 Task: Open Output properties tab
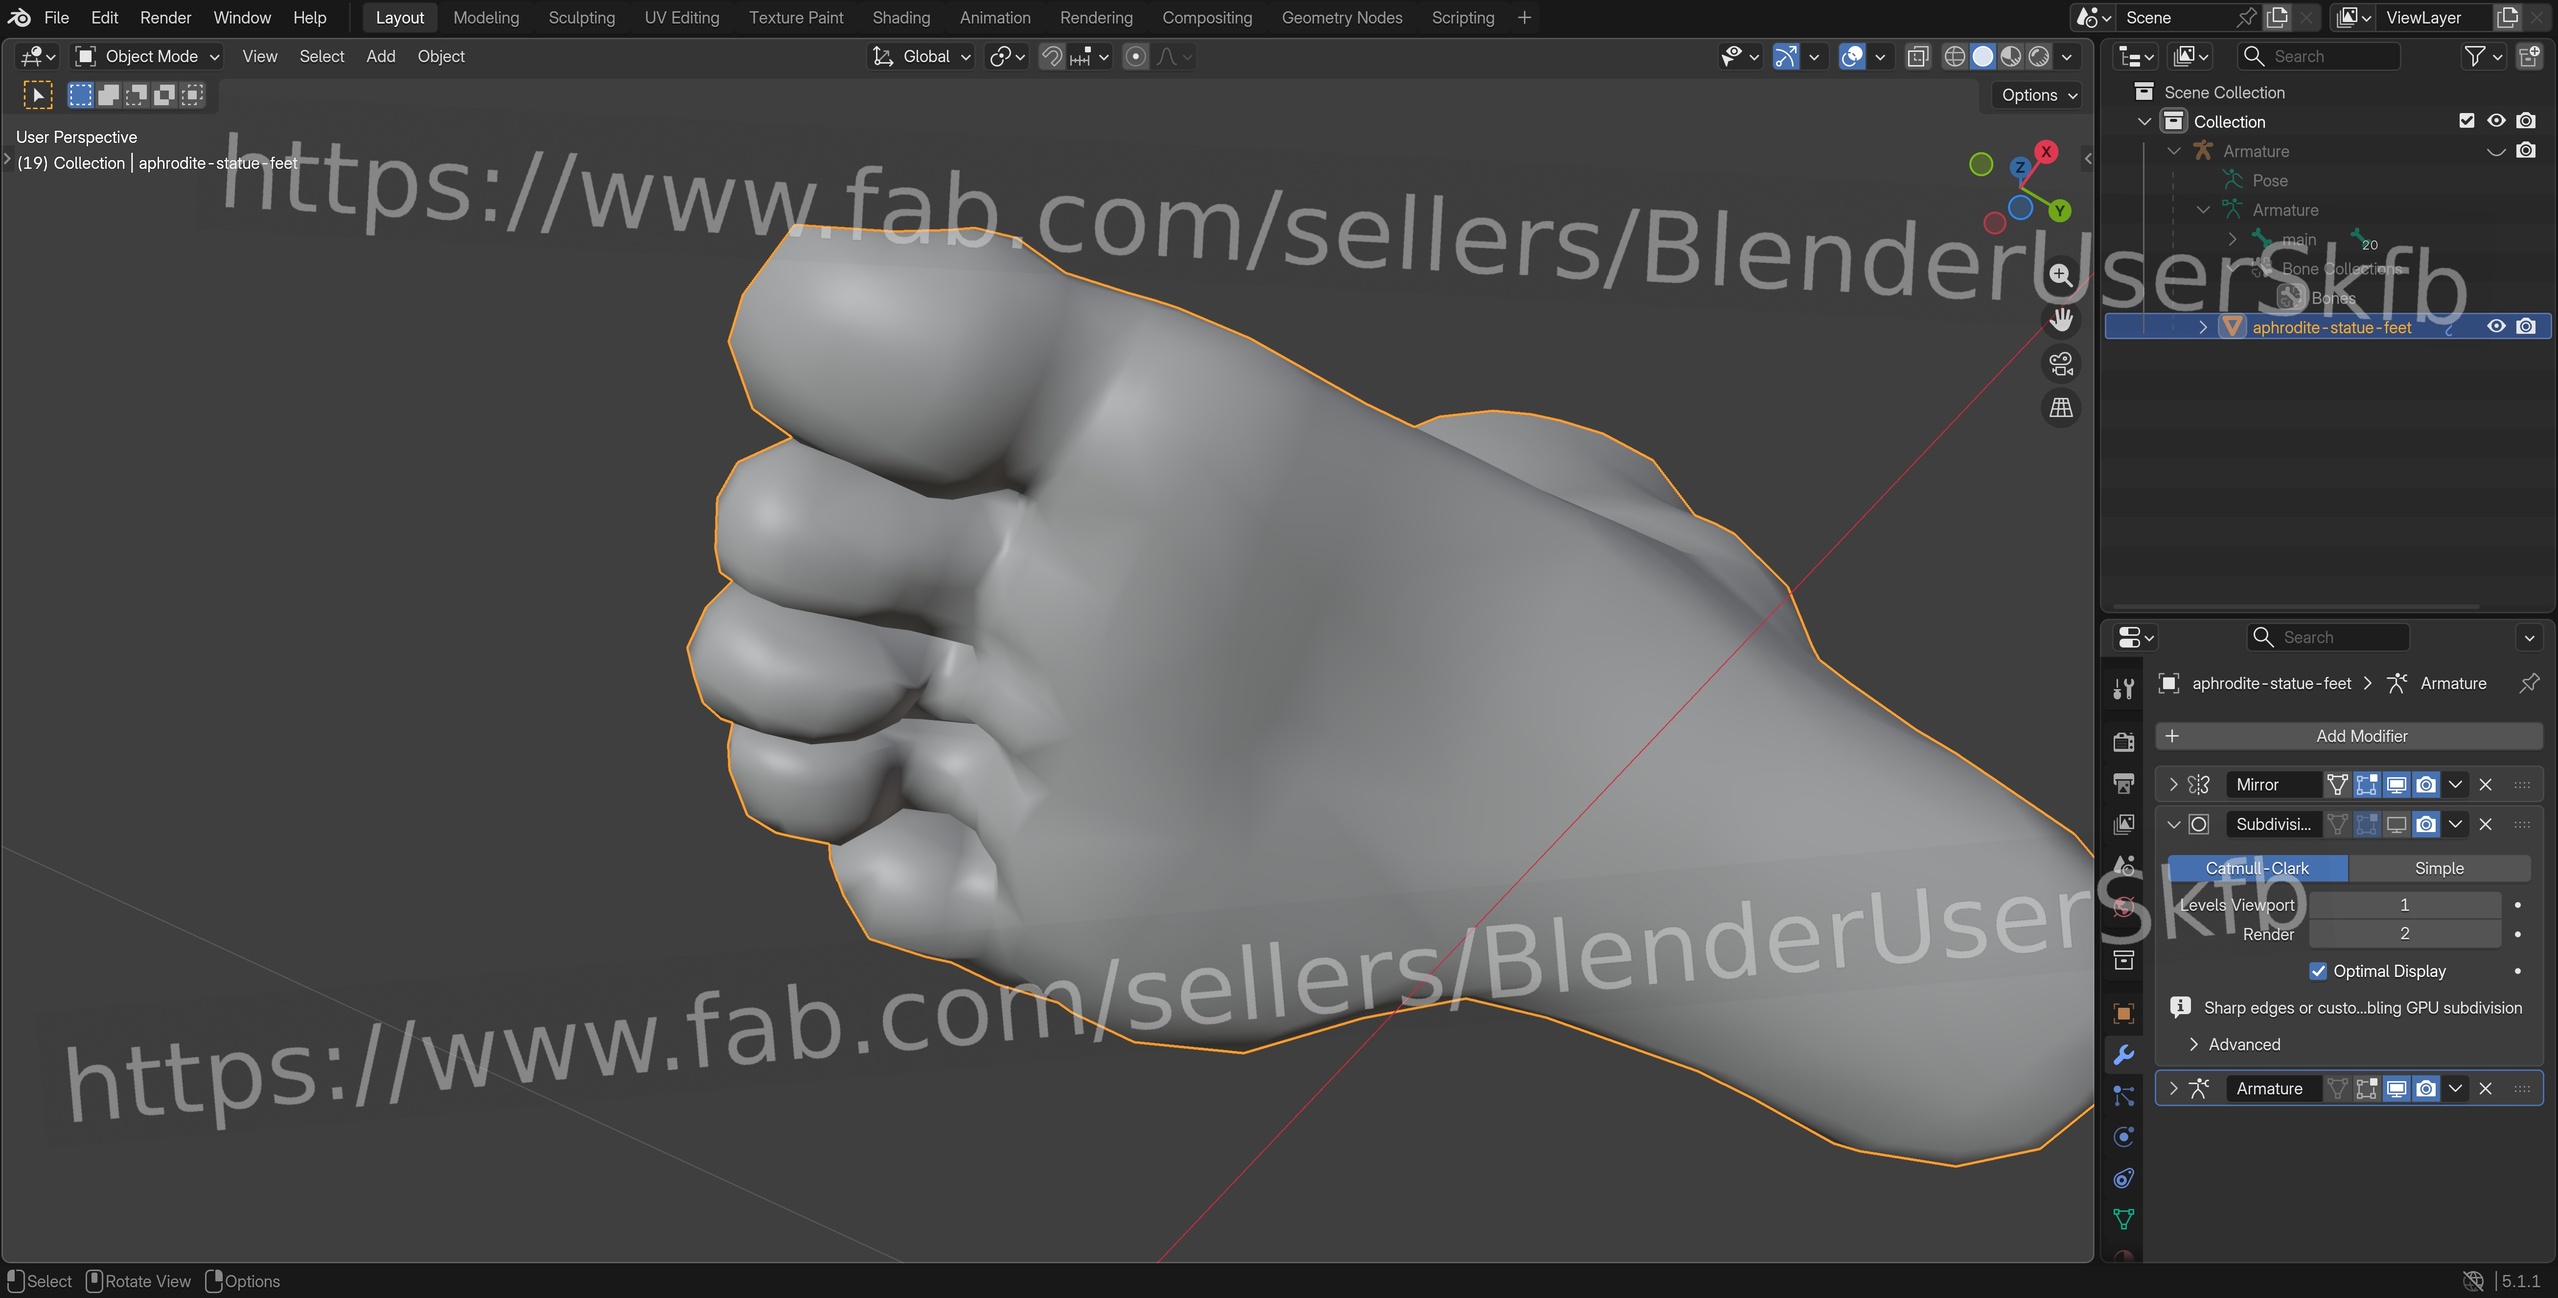pos(2123,783)
